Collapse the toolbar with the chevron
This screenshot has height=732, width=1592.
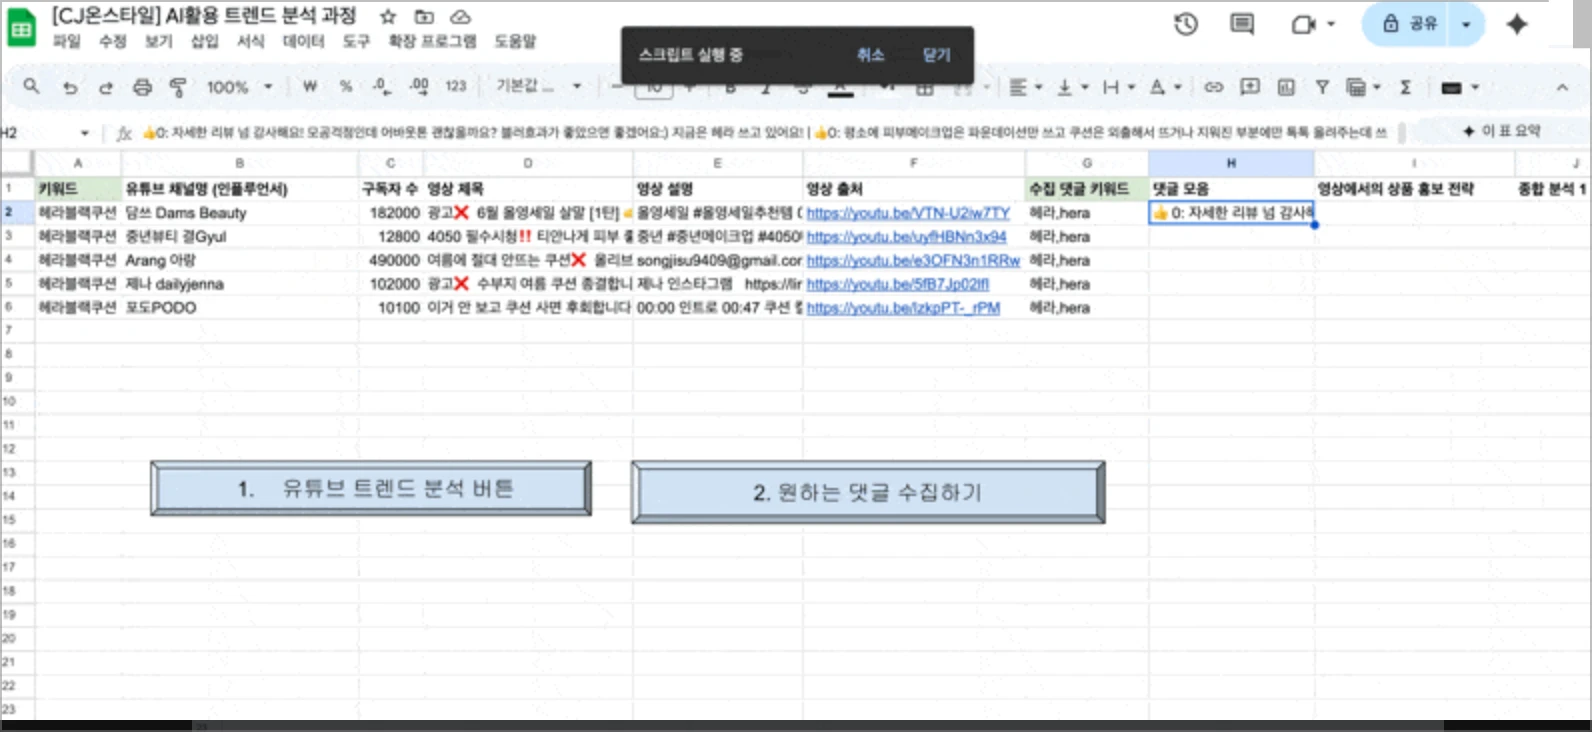tap(1562, 87)
